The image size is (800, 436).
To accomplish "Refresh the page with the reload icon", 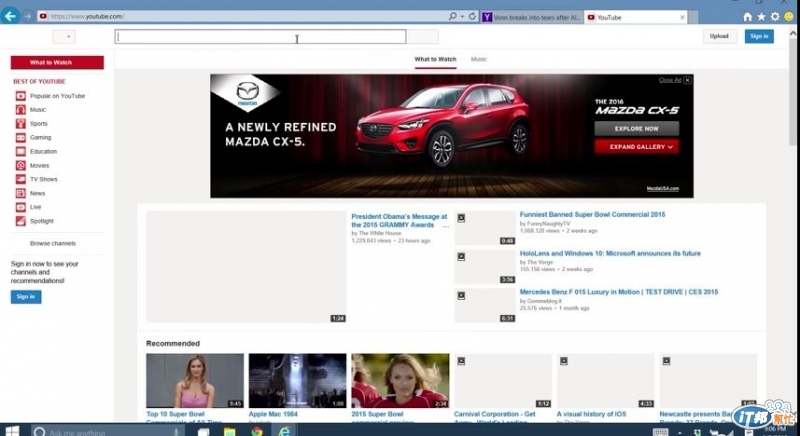I will point(472,16).
